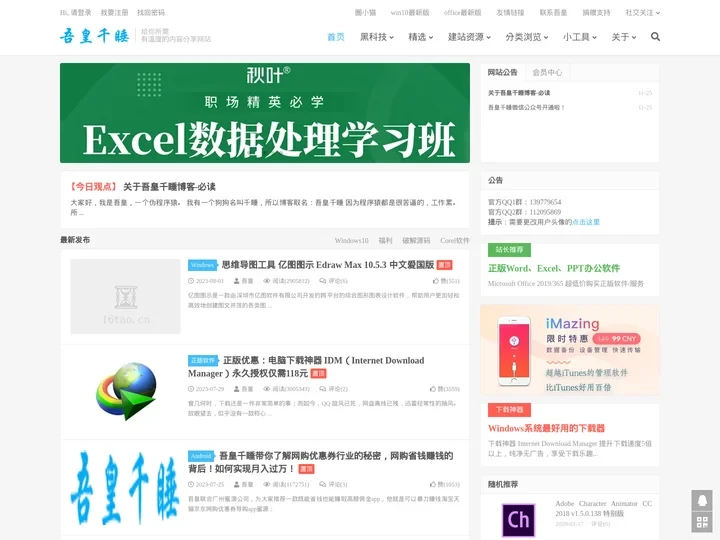Like the Edraw Max post with thumbs-up 赞(551)
Image resolution: width=720 pixels, height=540 pixels.
(x=445, y=281)
